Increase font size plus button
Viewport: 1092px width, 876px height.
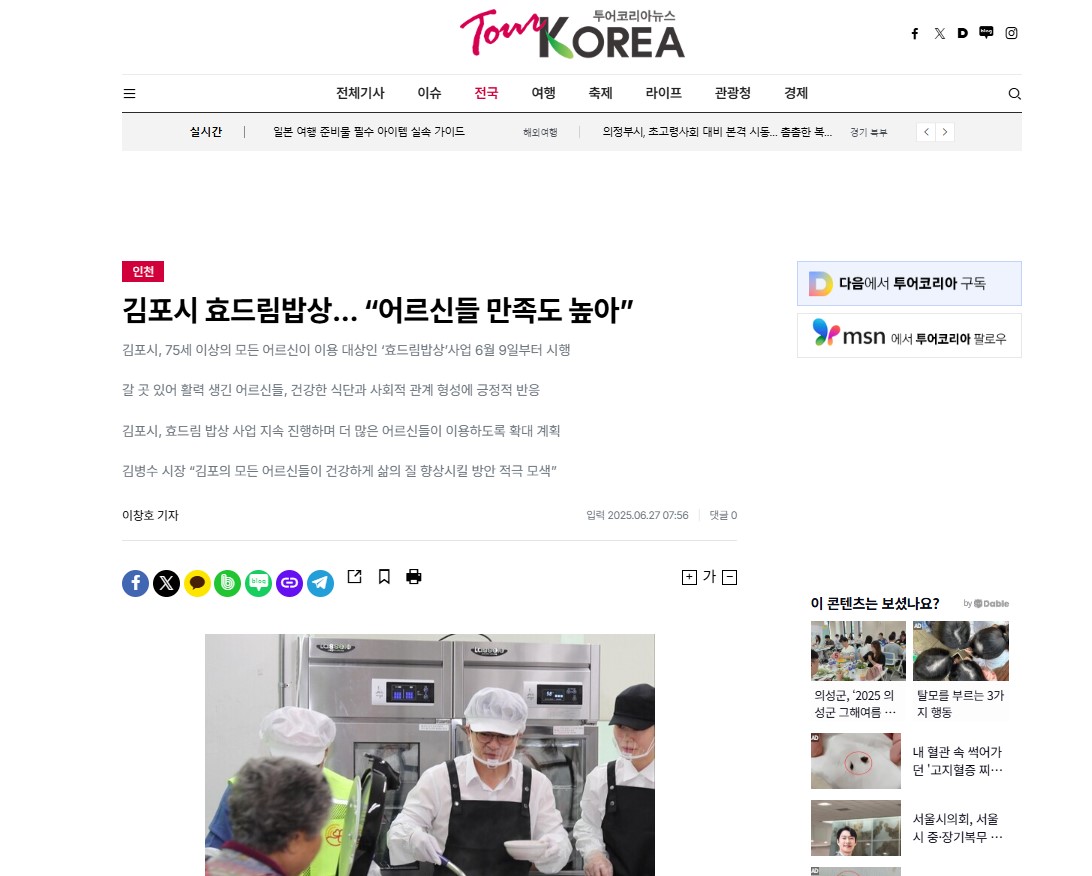click(689, 577)
